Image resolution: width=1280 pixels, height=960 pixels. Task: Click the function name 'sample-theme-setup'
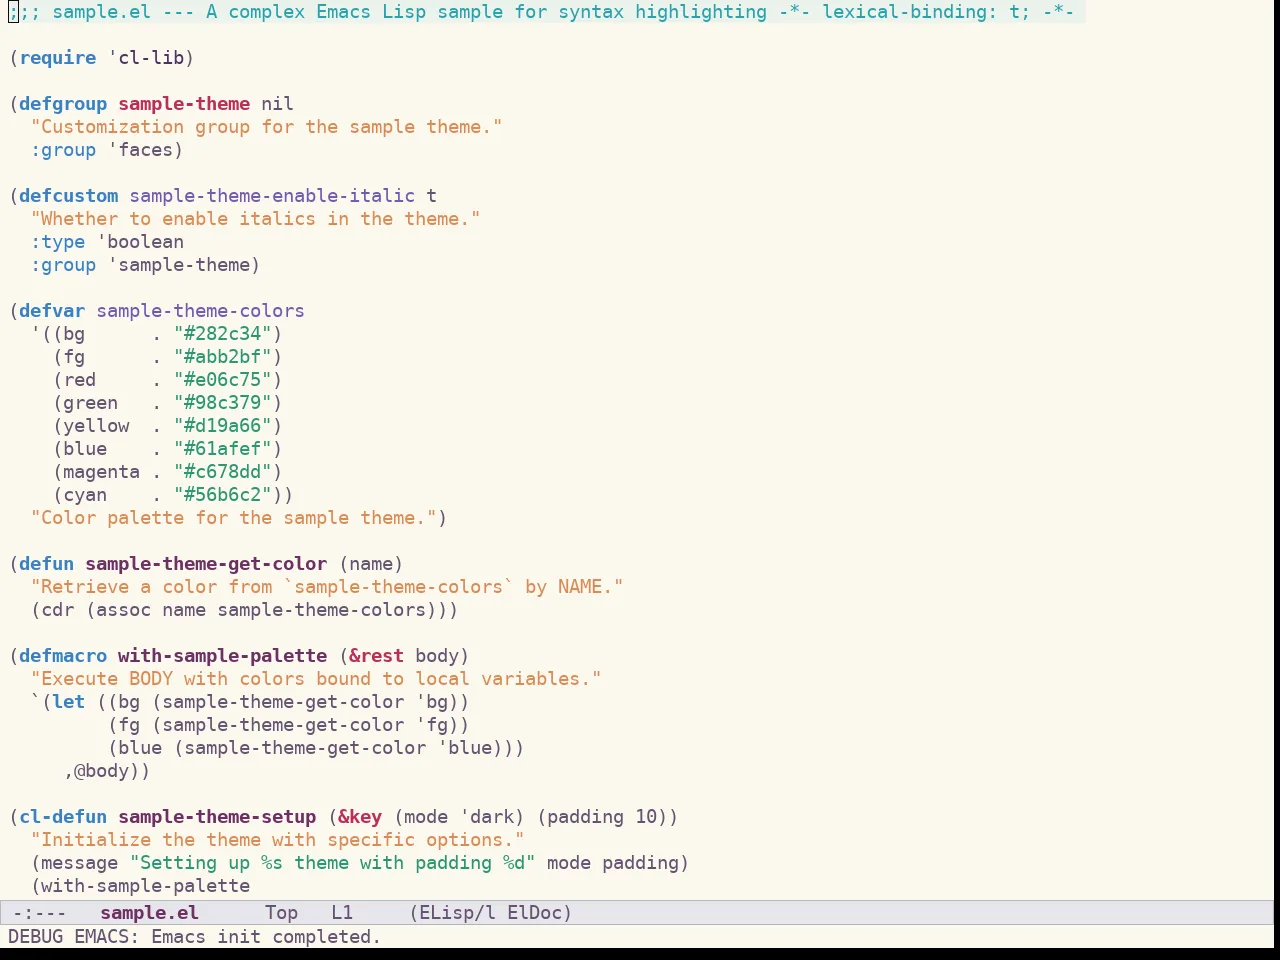(217, 817)
